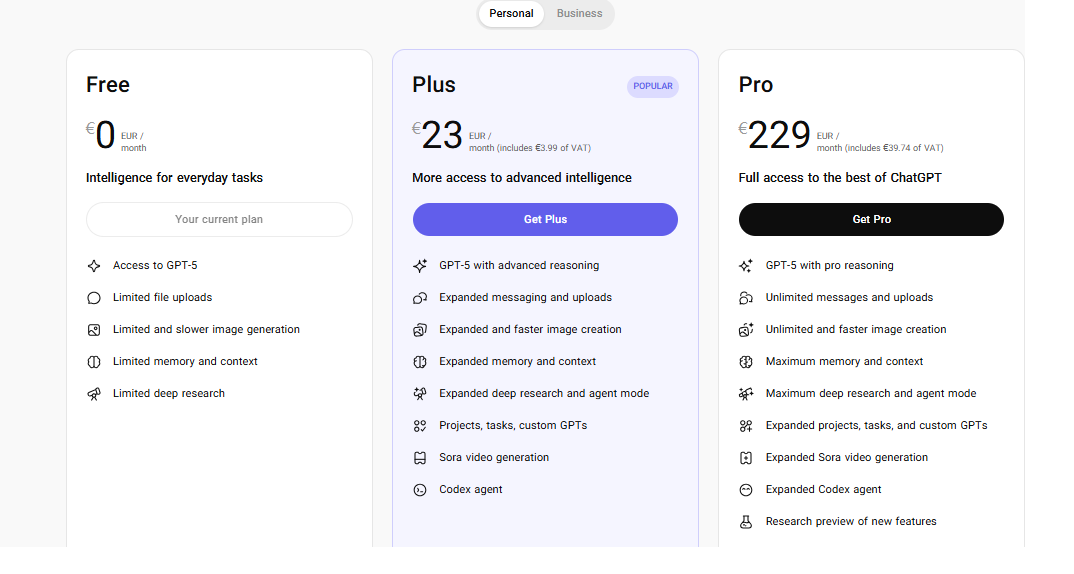The height and width of the screenshot is (574, 1074).
Task: Click 'Sora video generation' text in Plus
Action: [494, 458]
